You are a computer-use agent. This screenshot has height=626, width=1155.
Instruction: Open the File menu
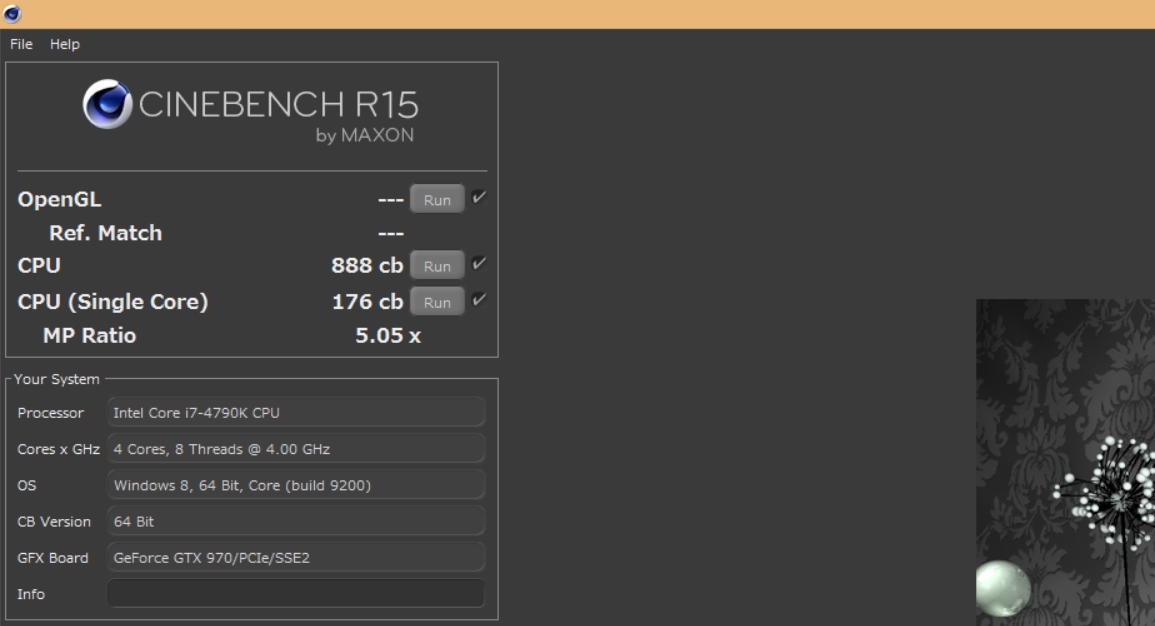tap(21, 44)
